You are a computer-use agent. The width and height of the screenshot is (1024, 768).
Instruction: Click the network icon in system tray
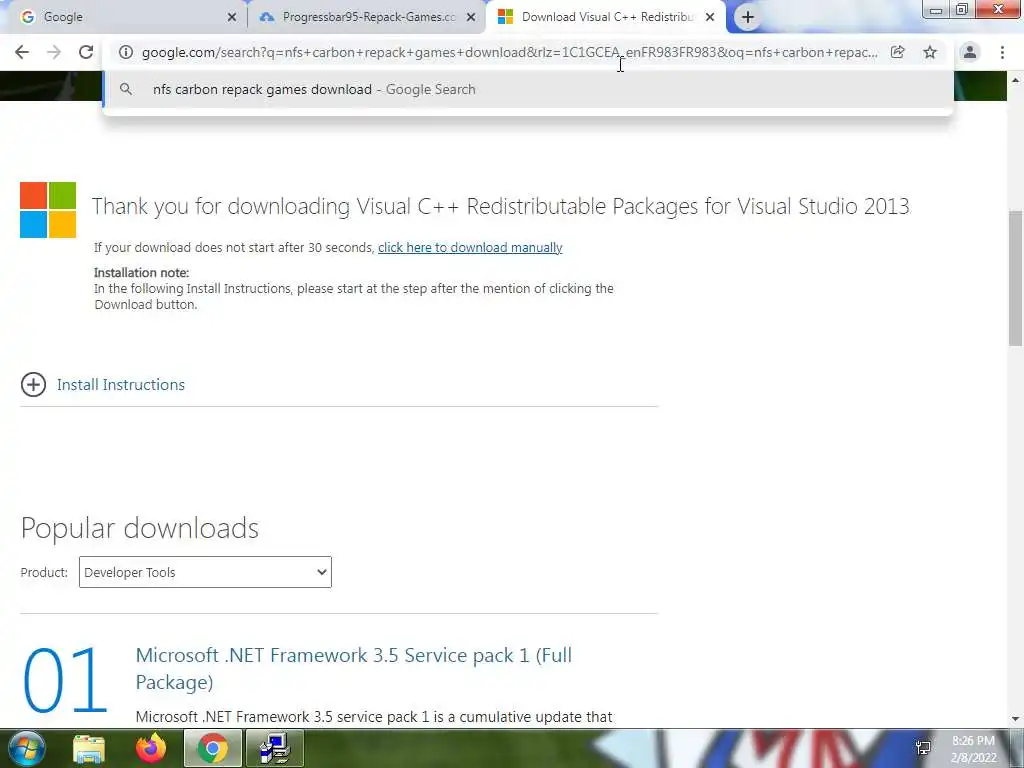923,749
